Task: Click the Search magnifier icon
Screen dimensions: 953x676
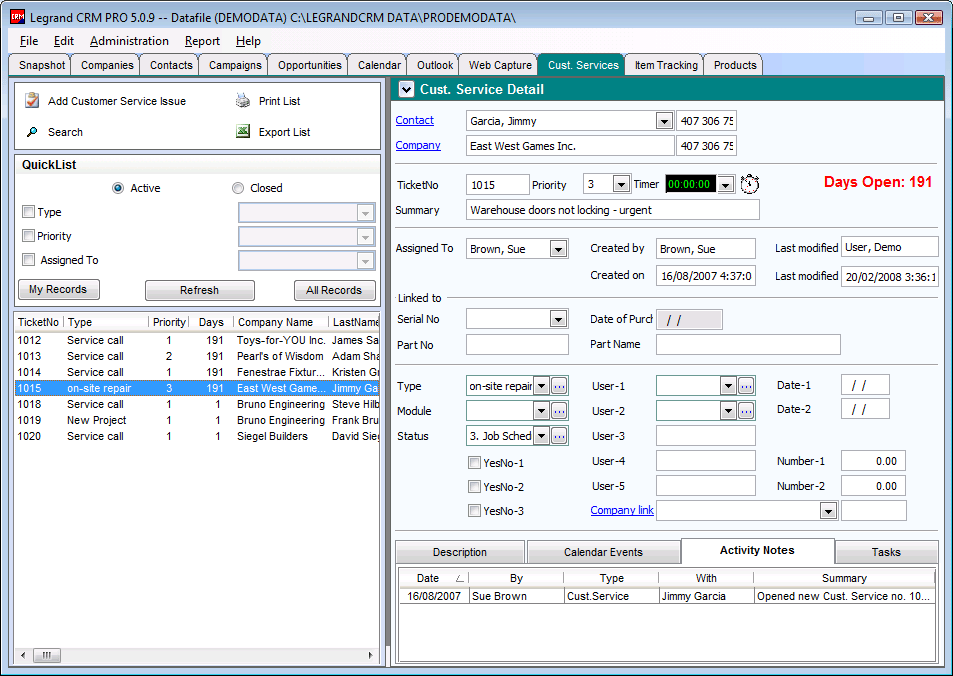Action: coord(32,131)
